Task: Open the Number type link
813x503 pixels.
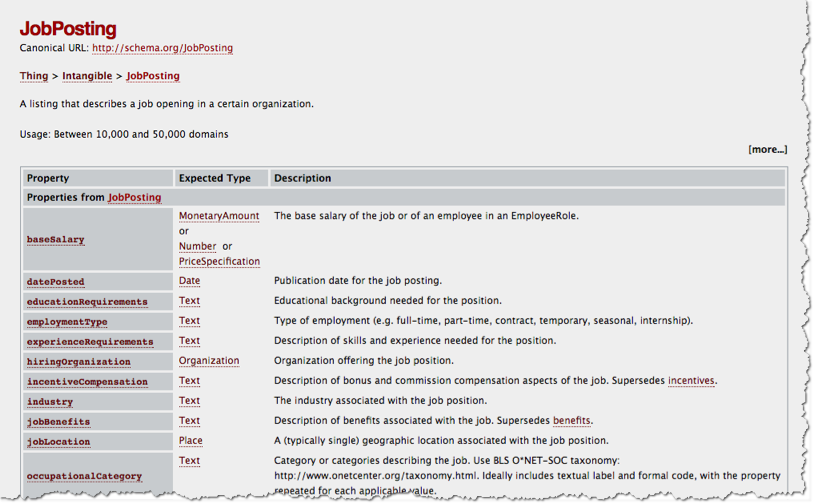Action: pos(198,246)
